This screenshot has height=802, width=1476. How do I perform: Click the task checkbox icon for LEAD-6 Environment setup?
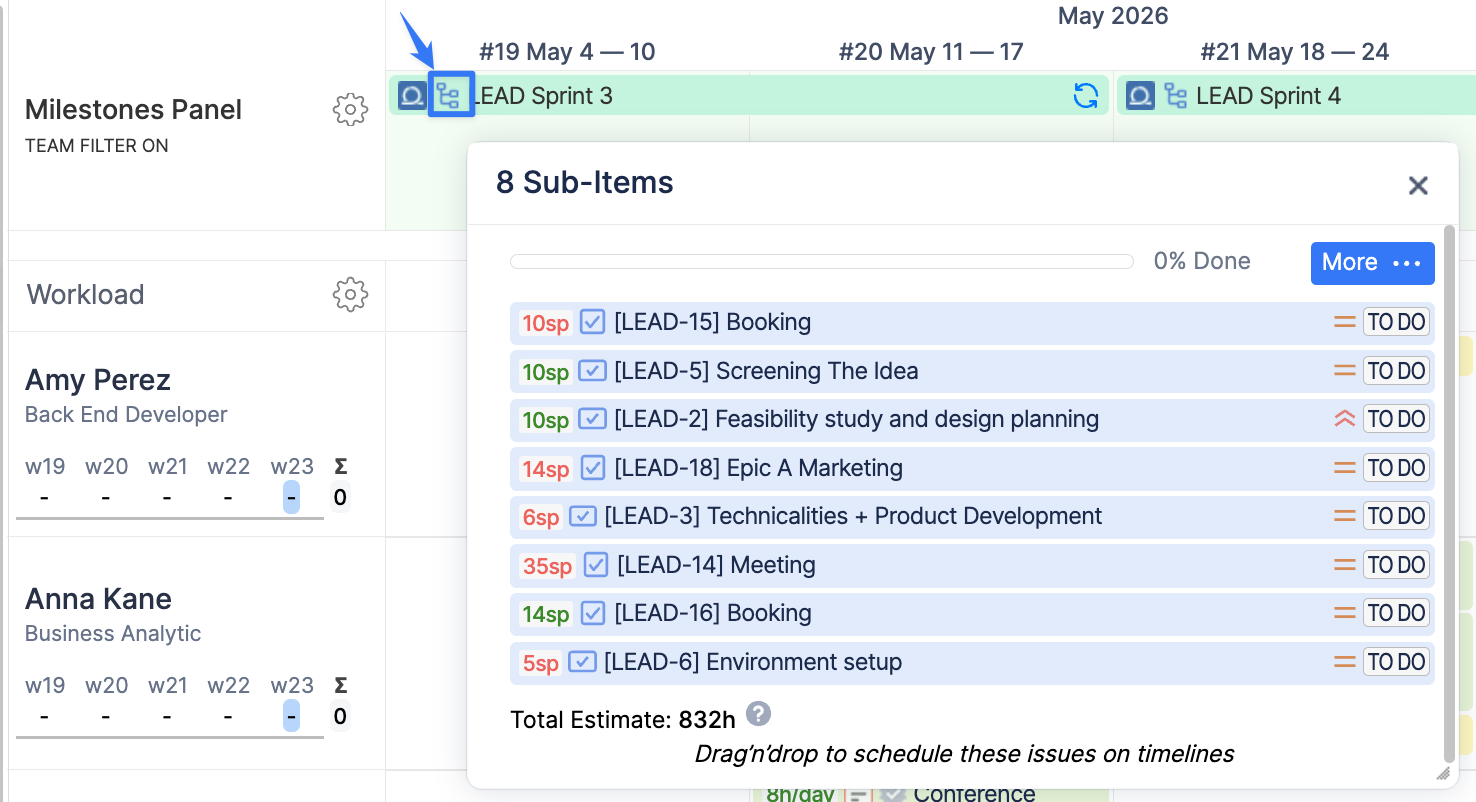[583, 662]
